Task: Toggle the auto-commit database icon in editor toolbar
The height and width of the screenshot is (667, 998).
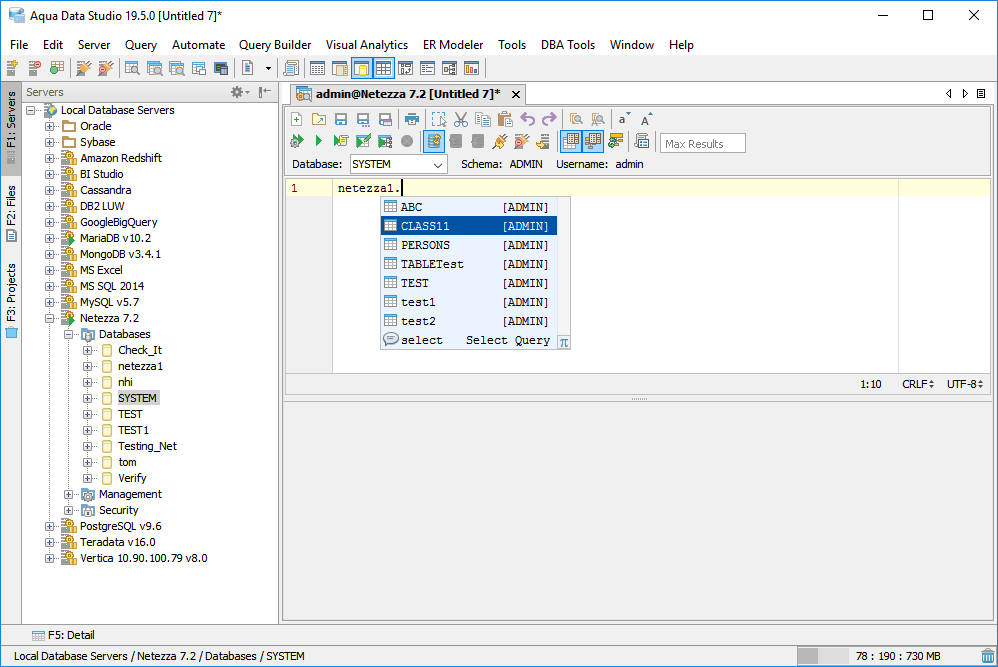Action: [433, 141]
